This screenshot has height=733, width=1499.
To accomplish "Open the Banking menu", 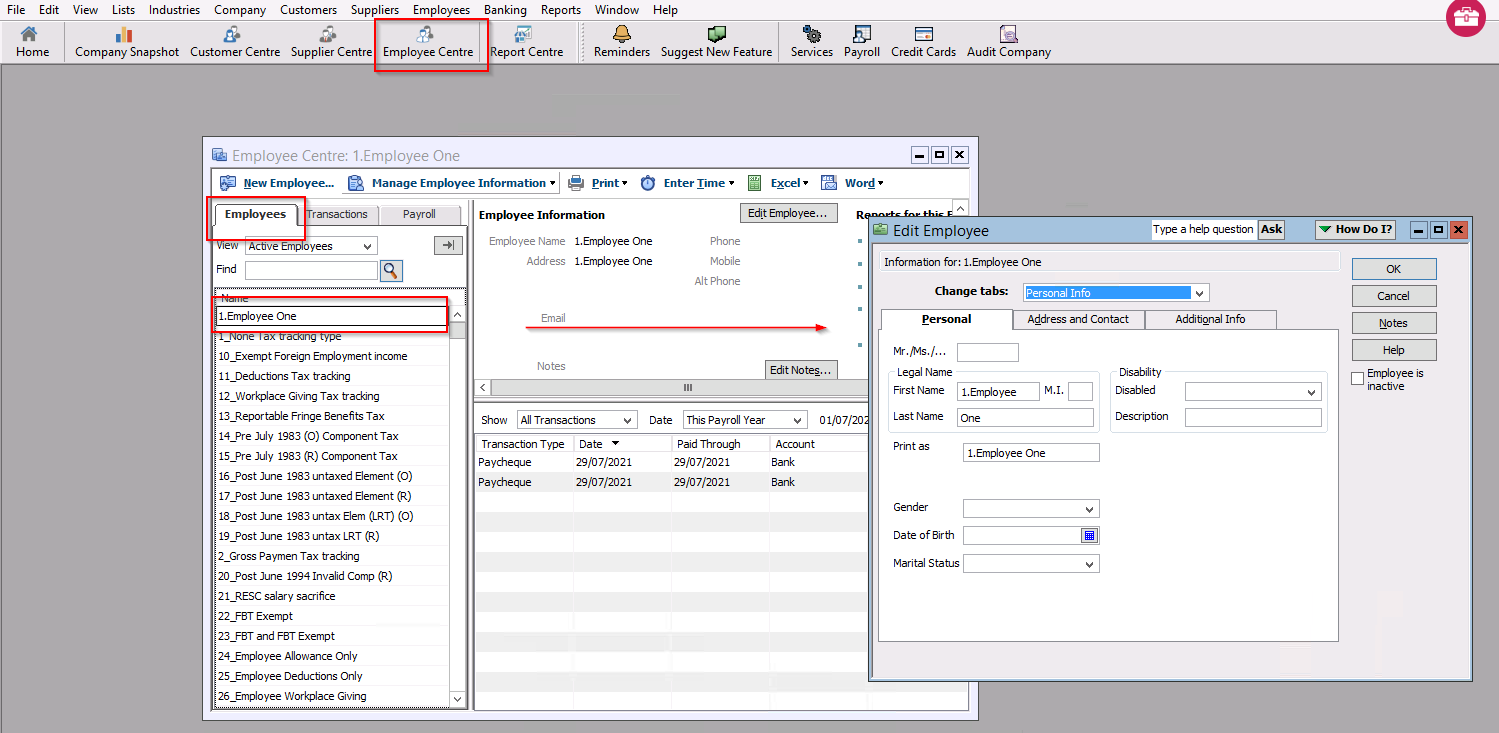I will [x=505, y=10].
